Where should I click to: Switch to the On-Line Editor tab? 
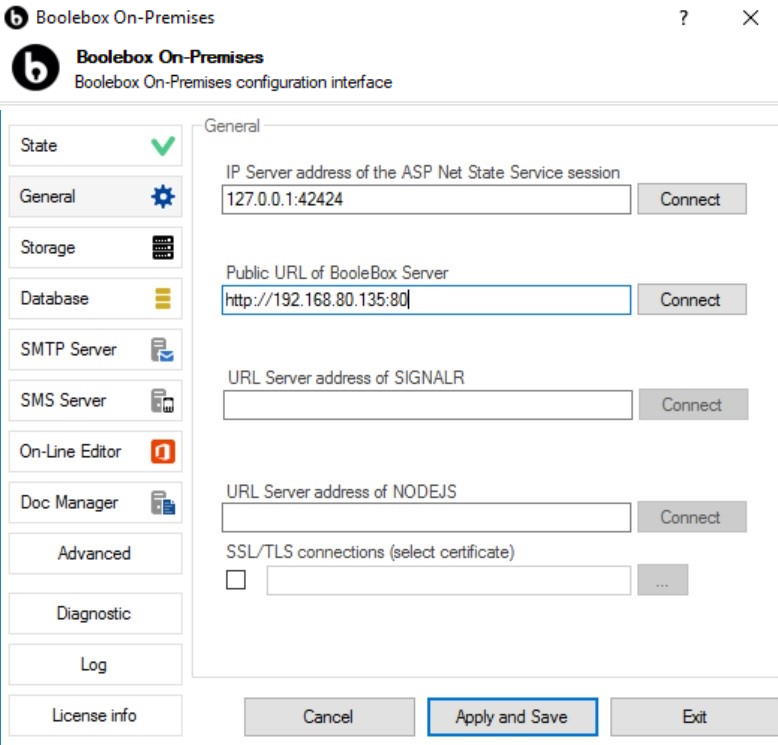click(95, 451)
